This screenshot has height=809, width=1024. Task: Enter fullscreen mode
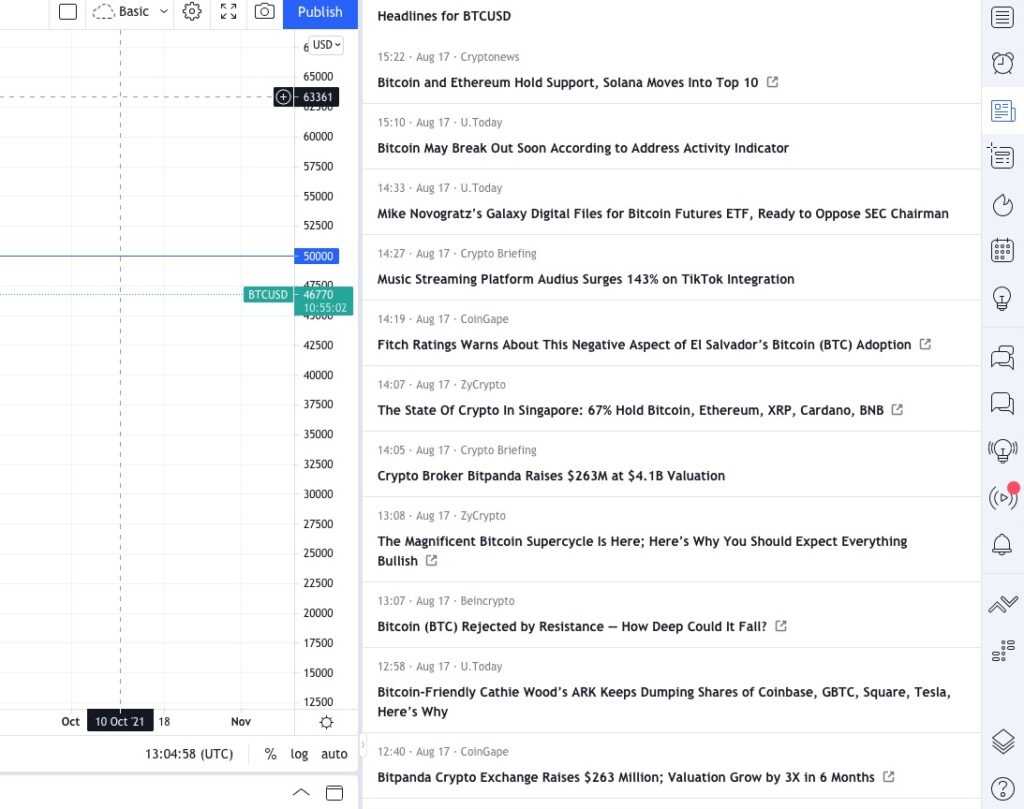click(229, 12)
